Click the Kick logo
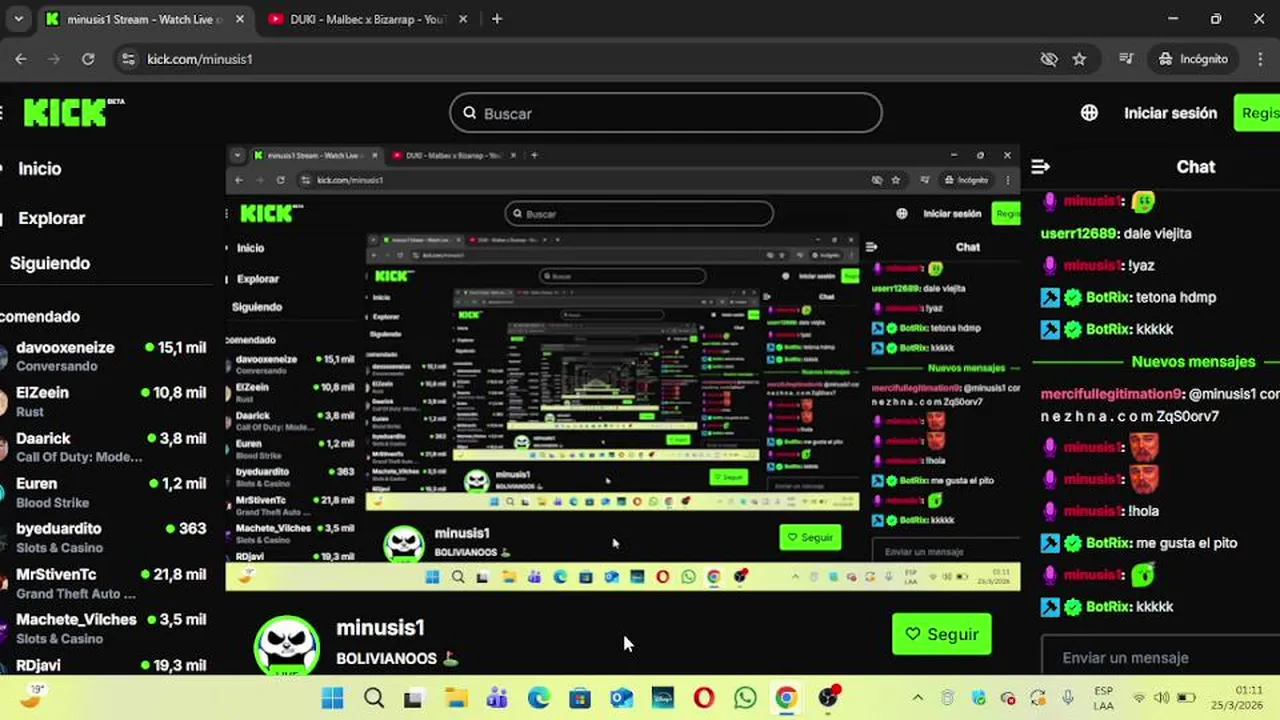Viewport: 1280px width, 720px height. point(72,113)
